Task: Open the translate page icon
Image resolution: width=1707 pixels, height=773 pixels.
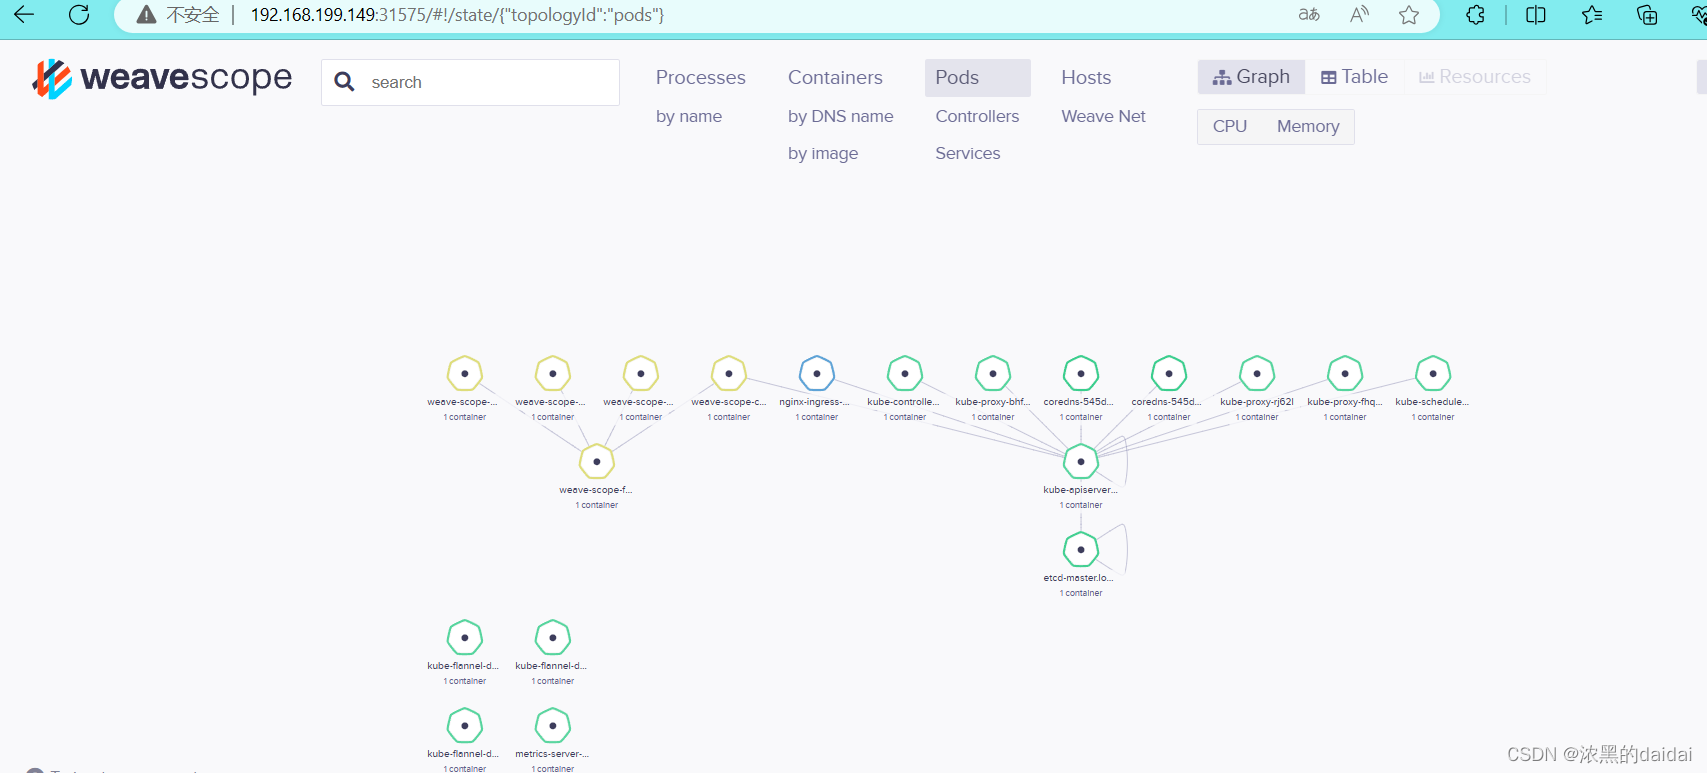Action: coord(1309,15)
